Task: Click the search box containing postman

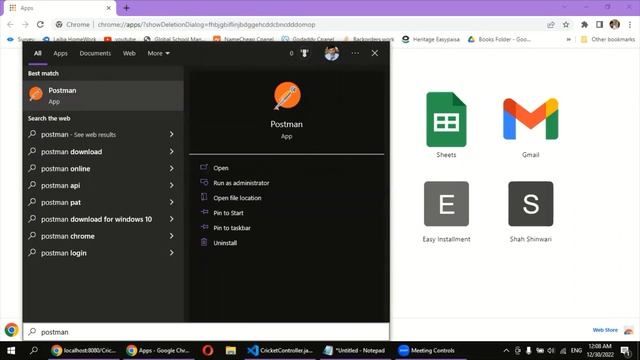Action: [206, 332]
